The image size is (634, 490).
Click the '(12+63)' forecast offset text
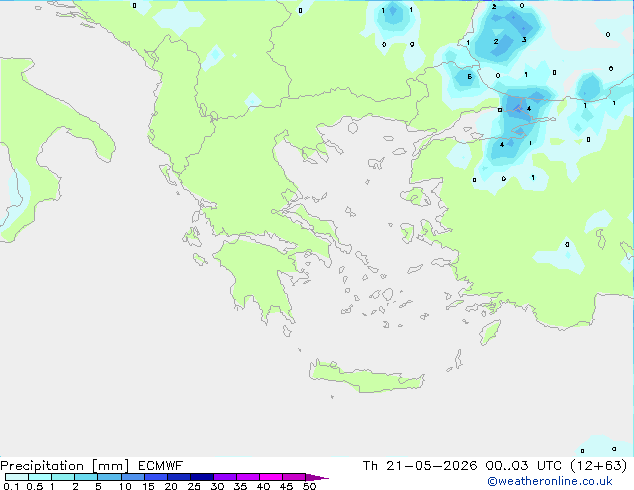click(598, 466)
